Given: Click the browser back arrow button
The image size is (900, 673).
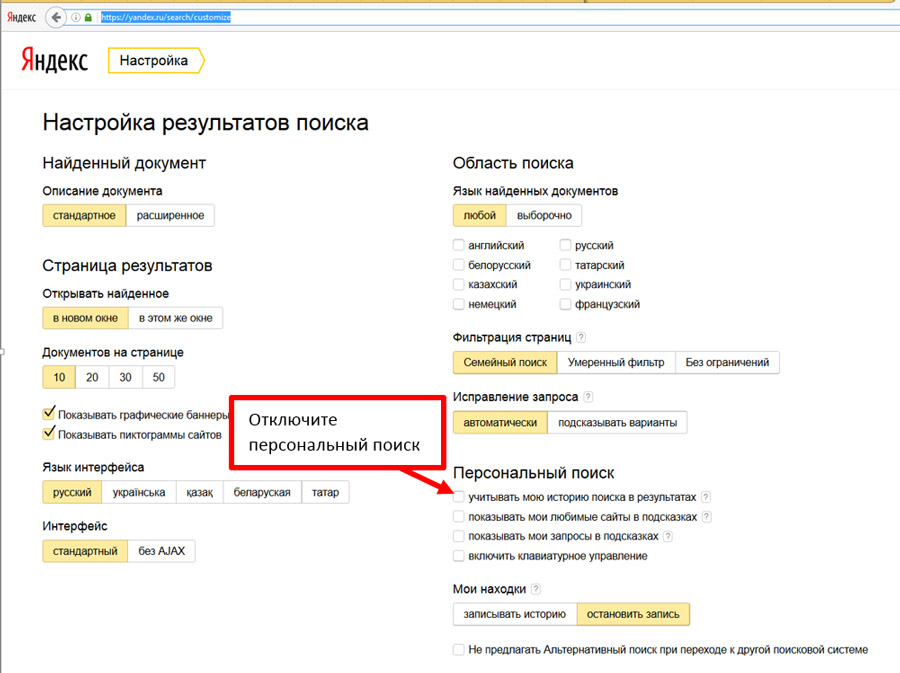Looking at the screenshot, I should coord(55,17).
